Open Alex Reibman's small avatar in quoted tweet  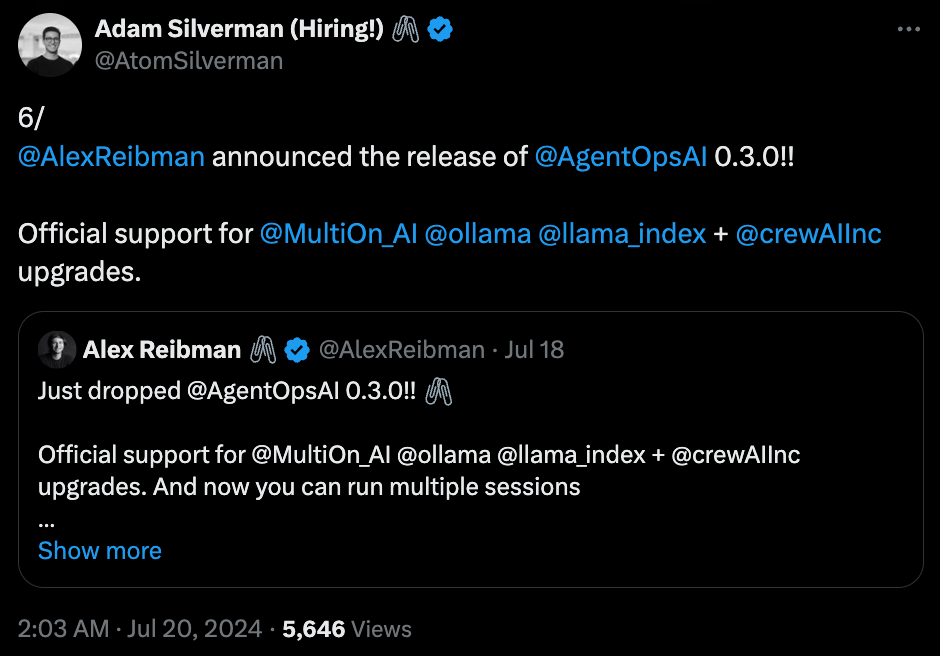point(57,350)
